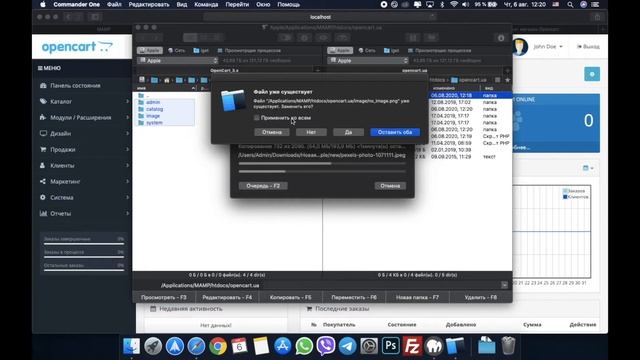Open Finder from the Dock
Image resolution: width=640 pixels, height=360 pixels.
[x=131, y=346]
